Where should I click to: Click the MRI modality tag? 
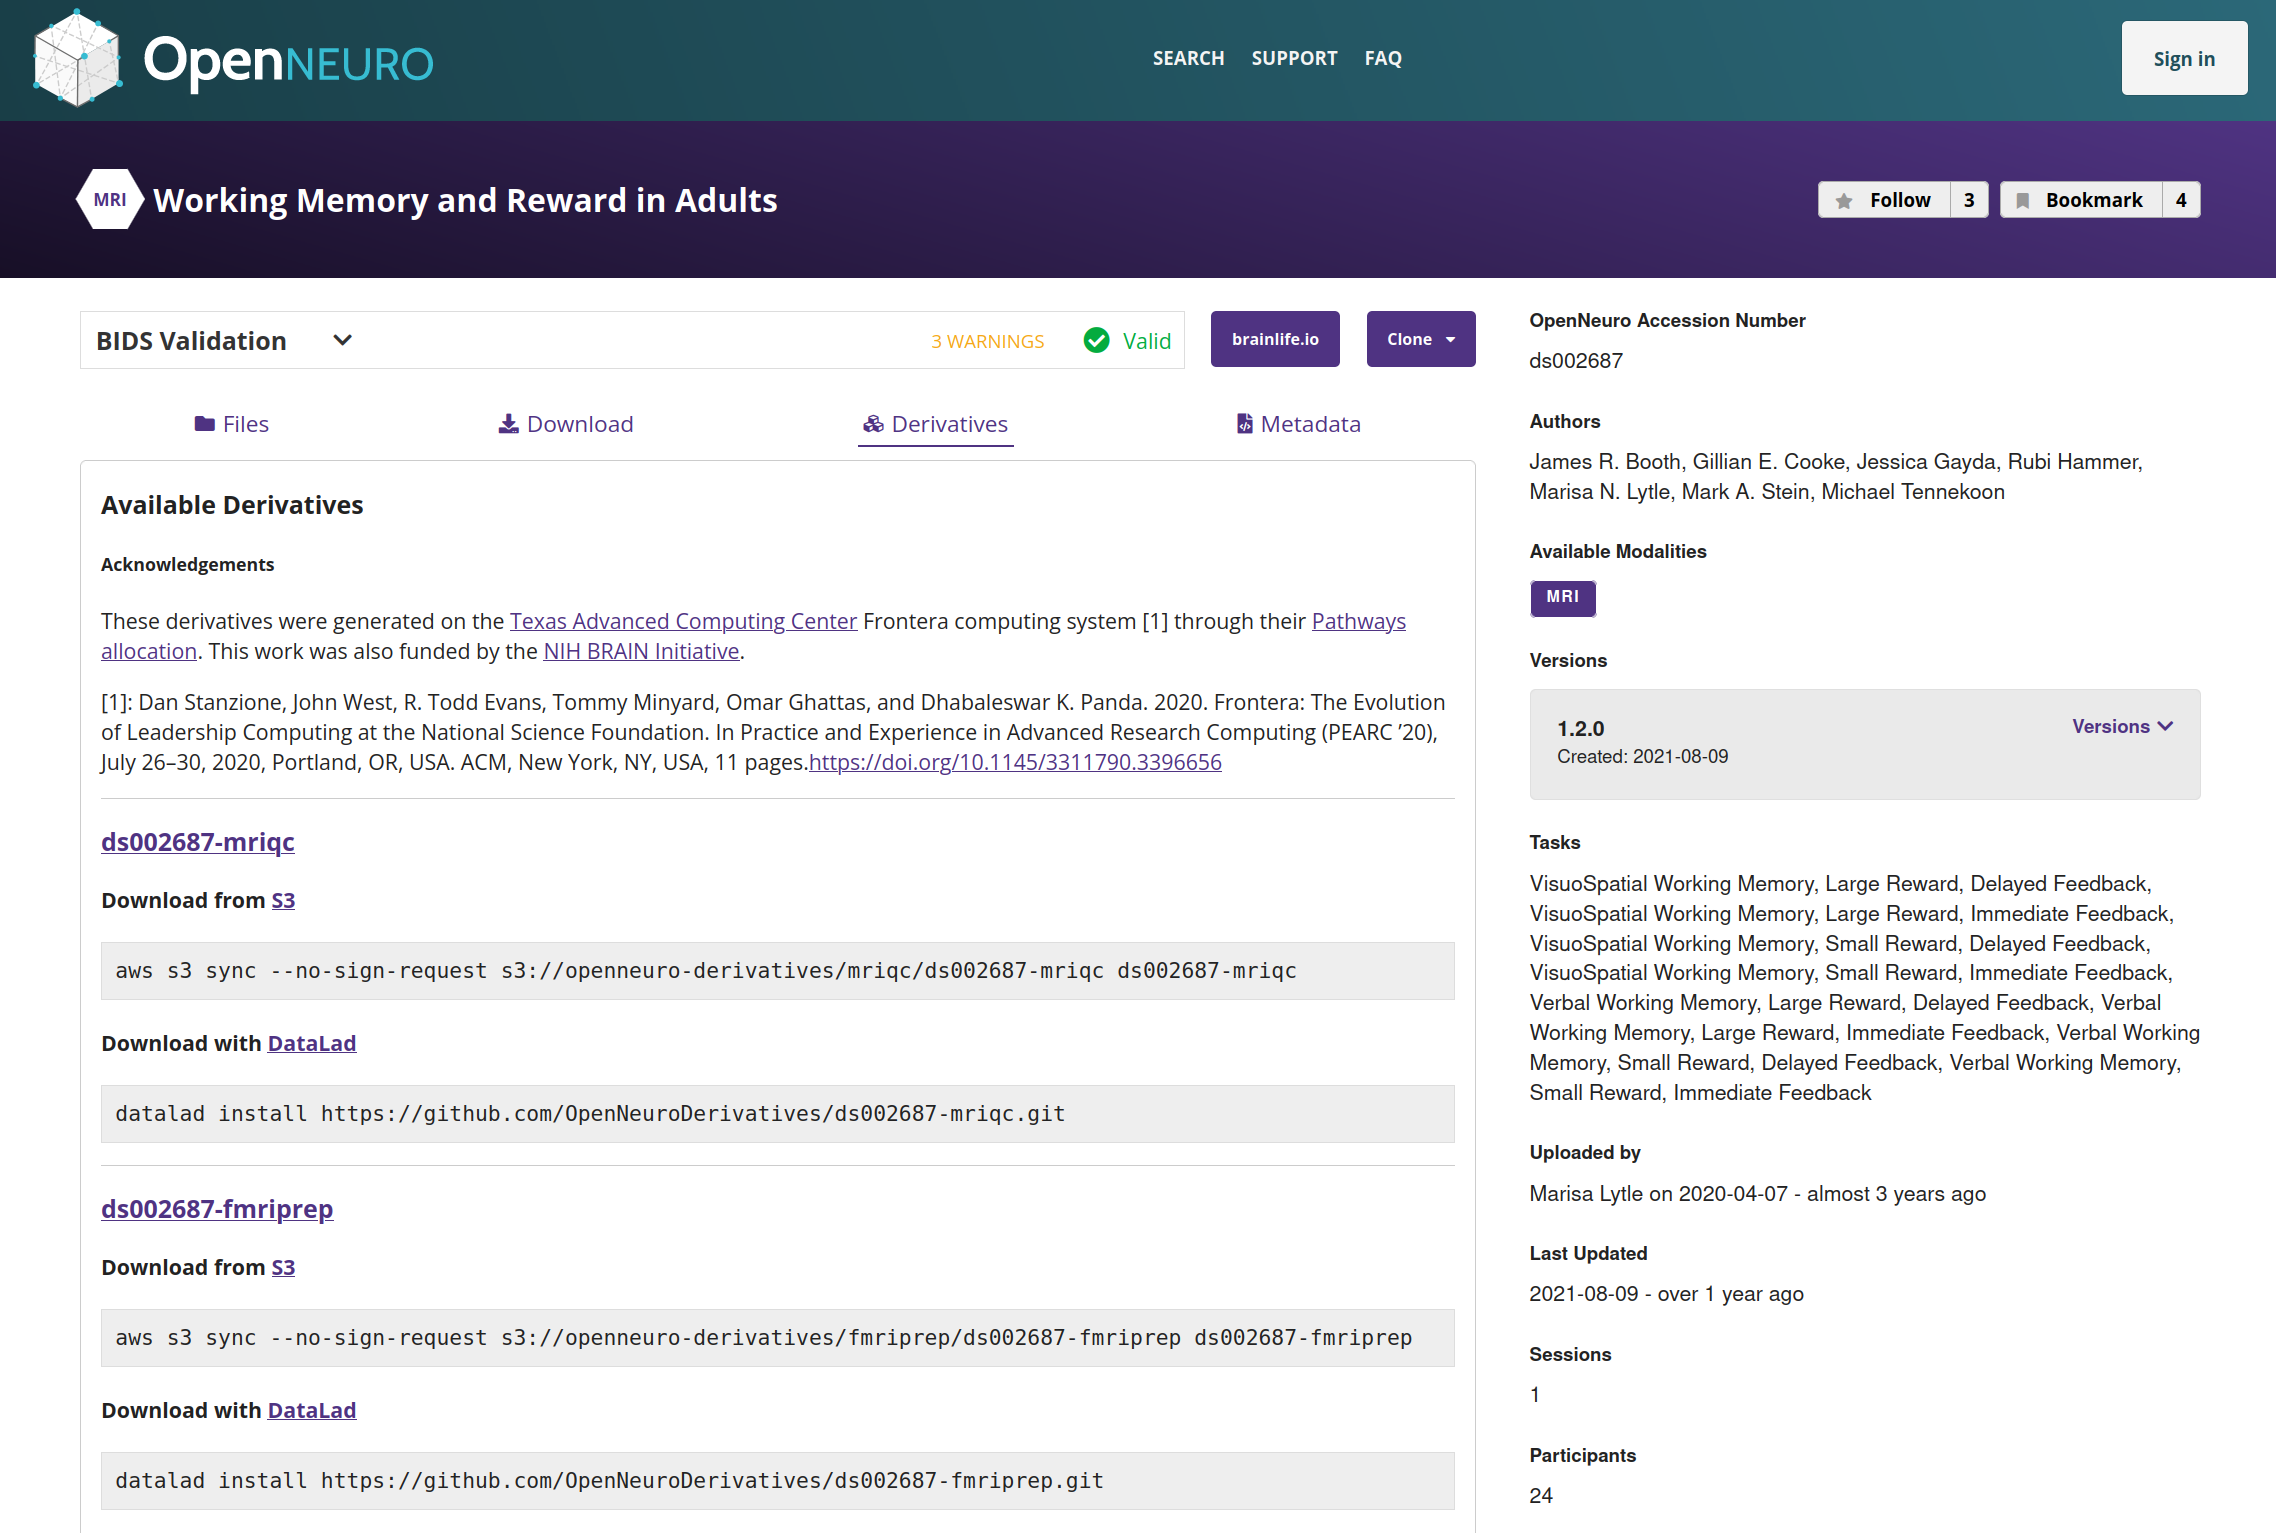pos(1562,597)
